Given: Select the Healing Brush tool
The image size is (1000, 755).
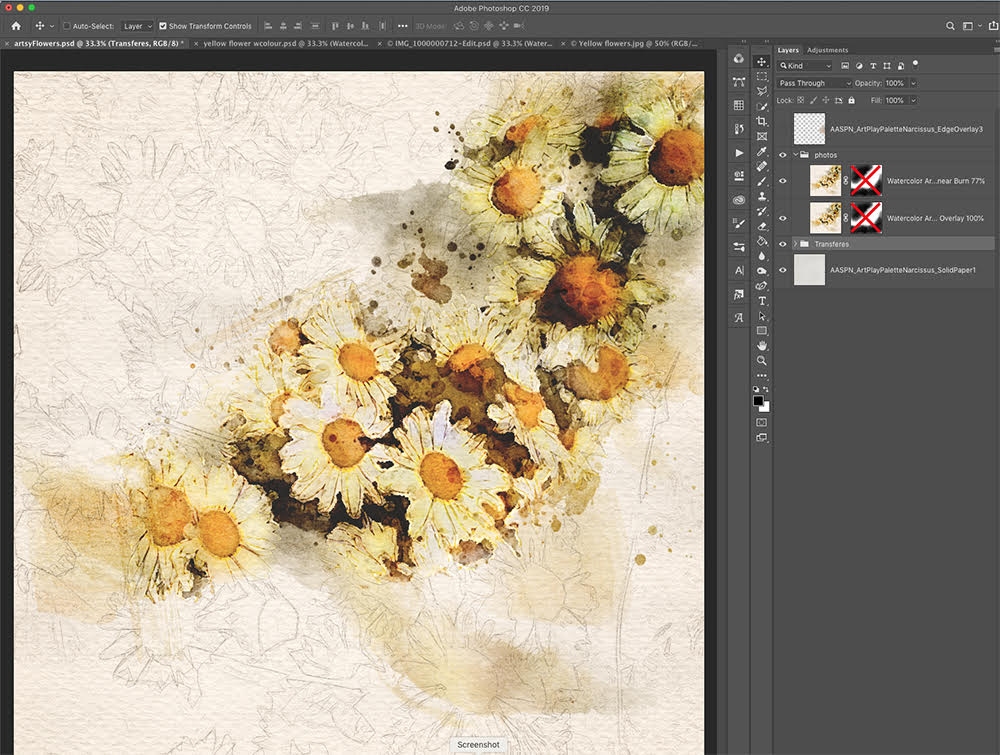Looking at the screenshot, I should coord(761,166).
